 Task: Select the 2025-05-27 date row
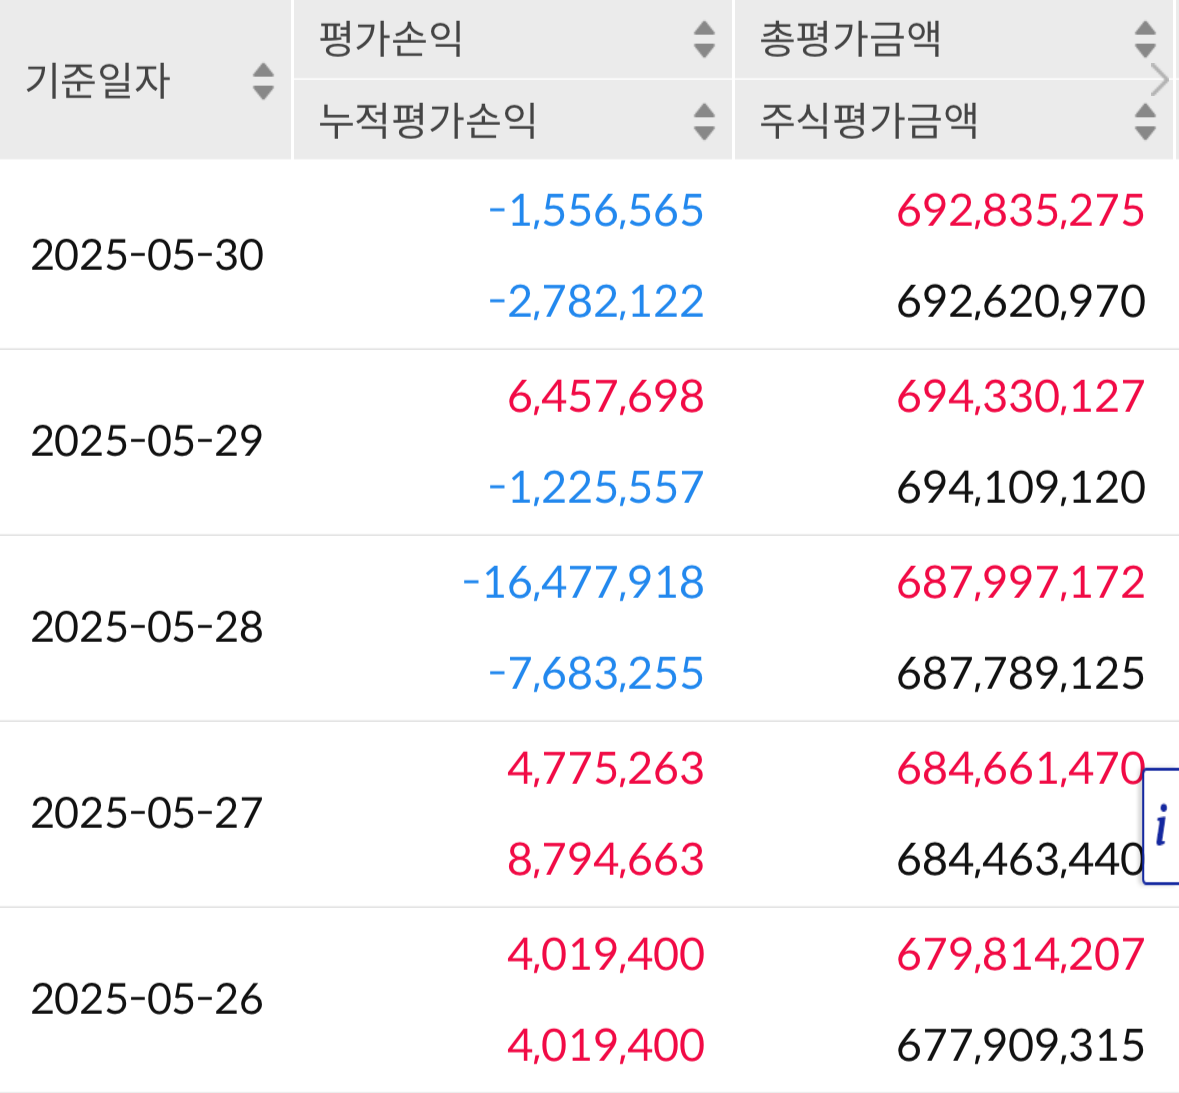click(x=590, y=814)
